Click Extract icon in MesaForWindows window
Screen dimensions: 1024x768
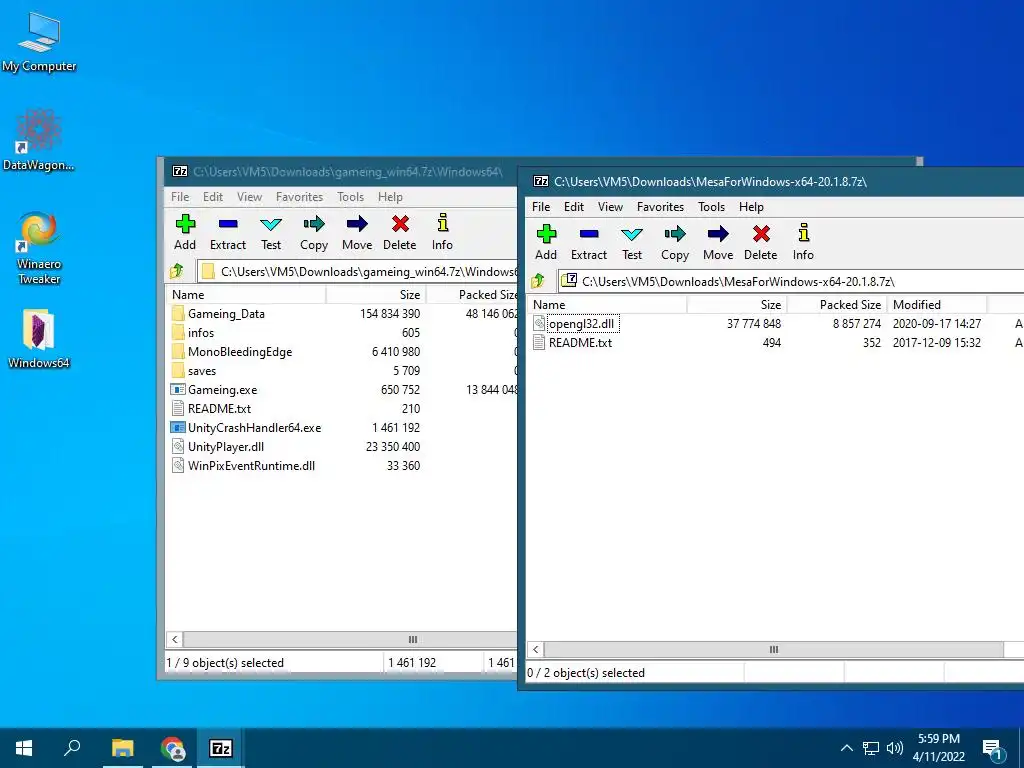point(588,234)
